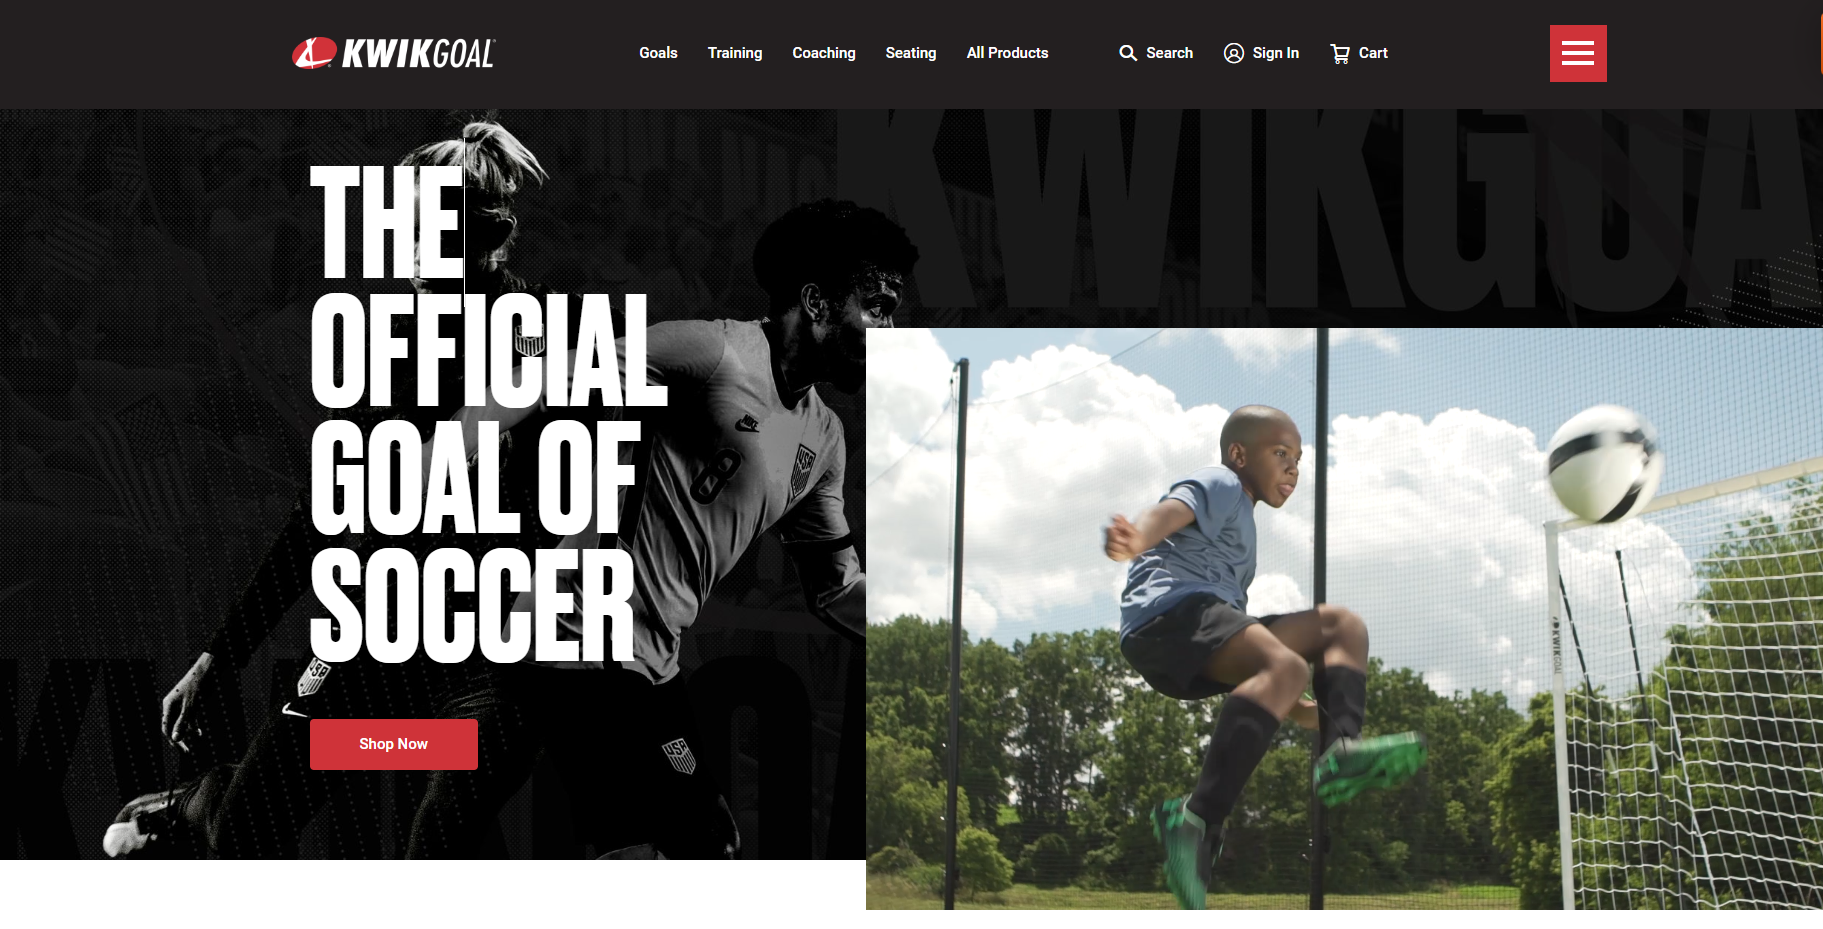Click the soccer ball in the image

(x=1604, y=465)
